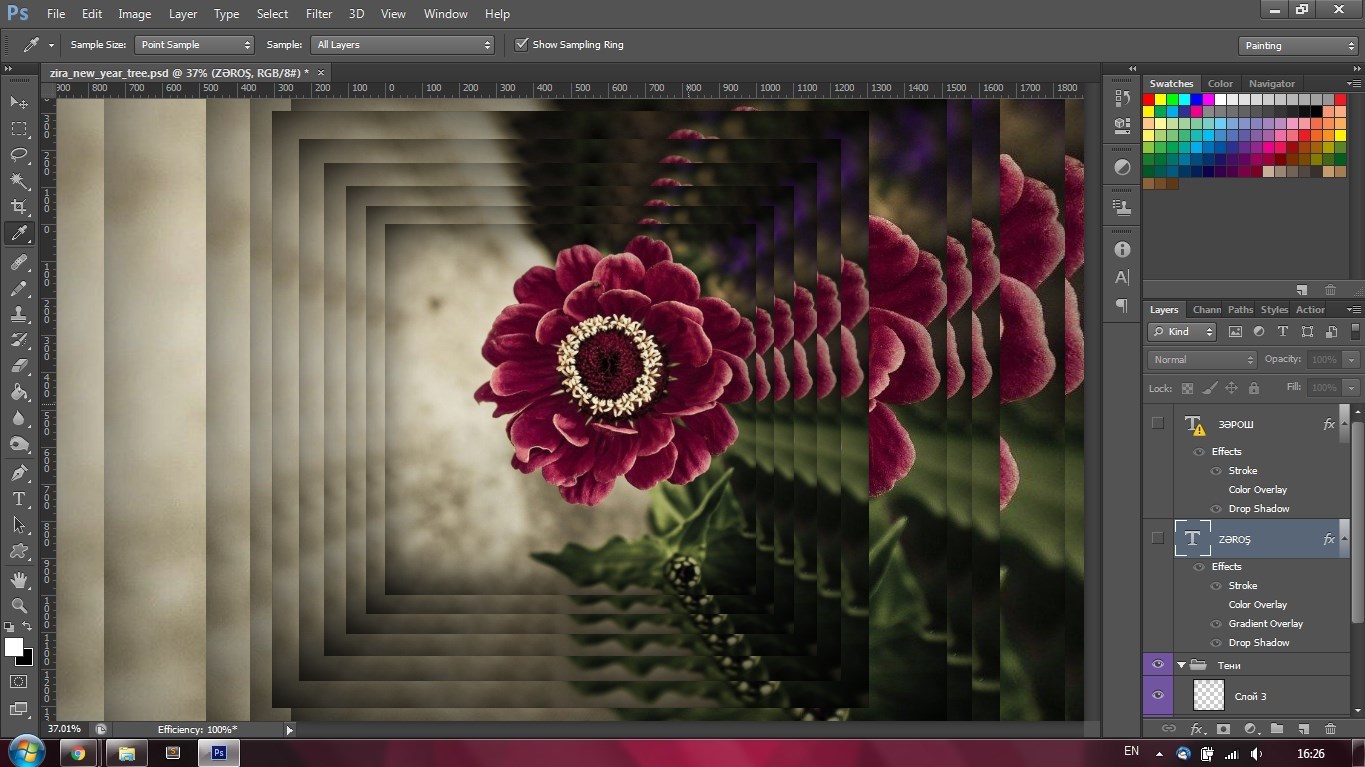Open the Painting workspace dropdown
This screenshot has height=767, width=1365.
tap(1297, 46)
